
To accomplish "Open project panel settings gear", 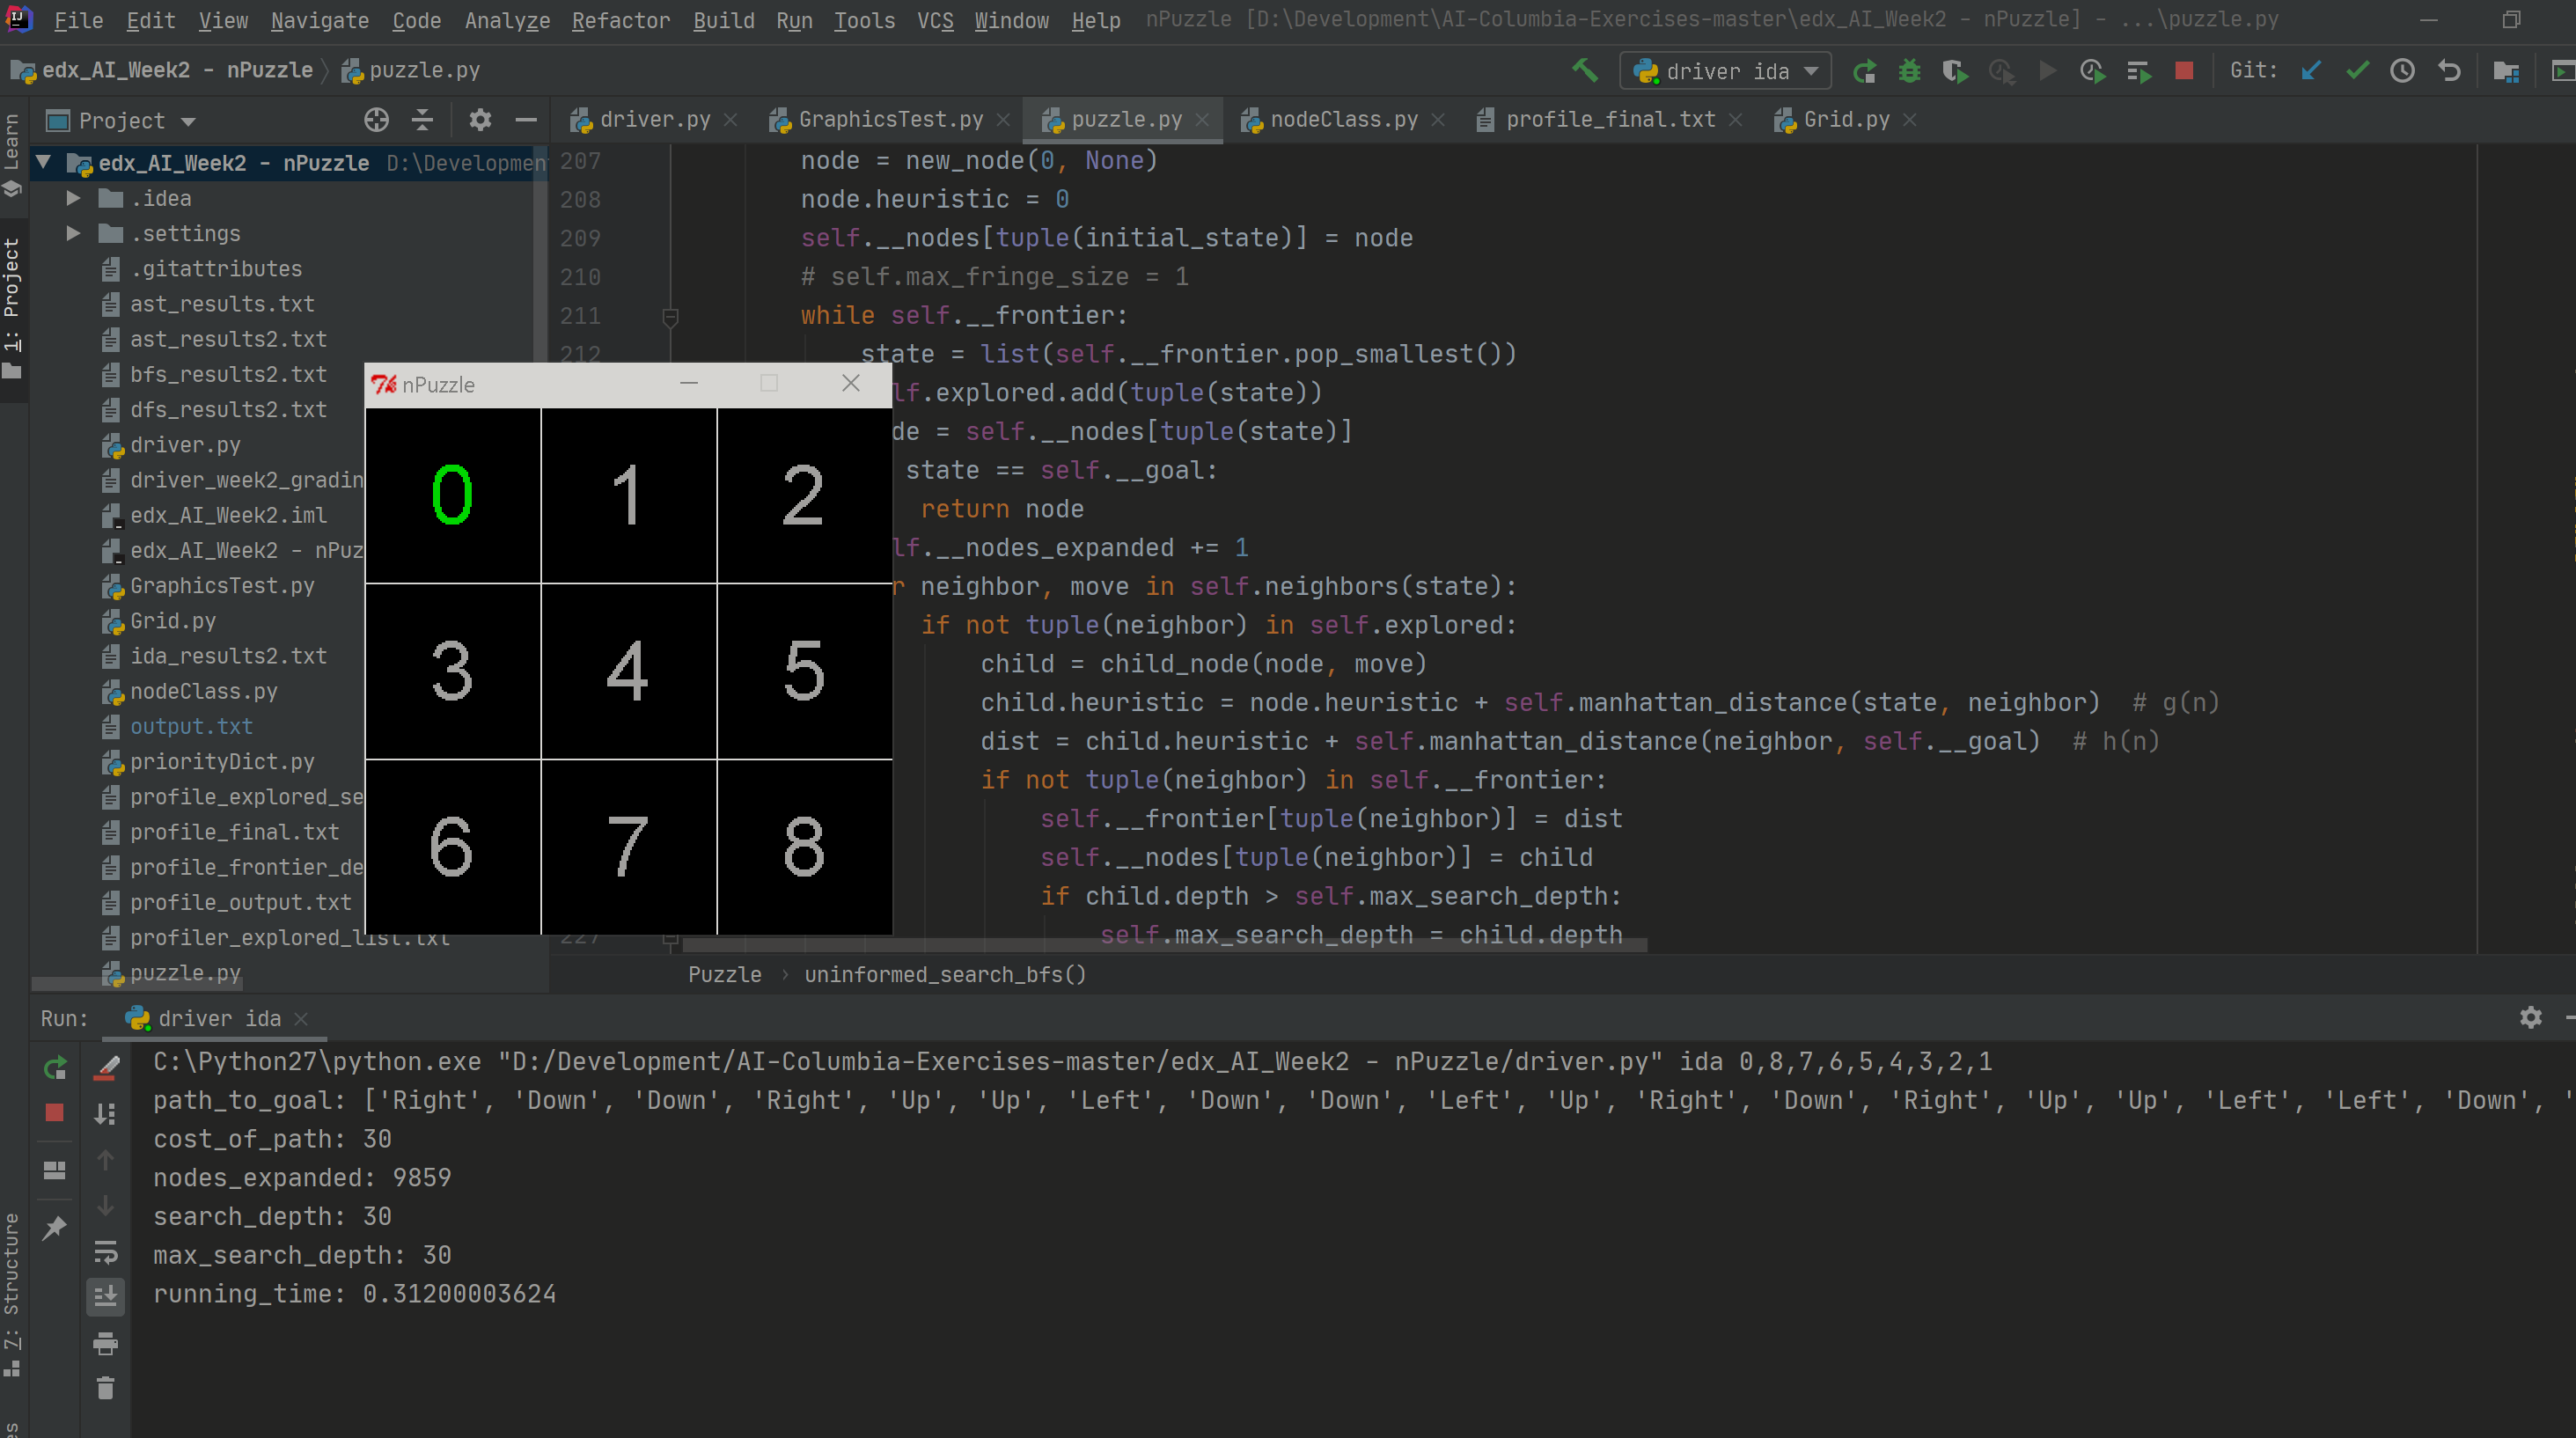I will tap(481, 120).
